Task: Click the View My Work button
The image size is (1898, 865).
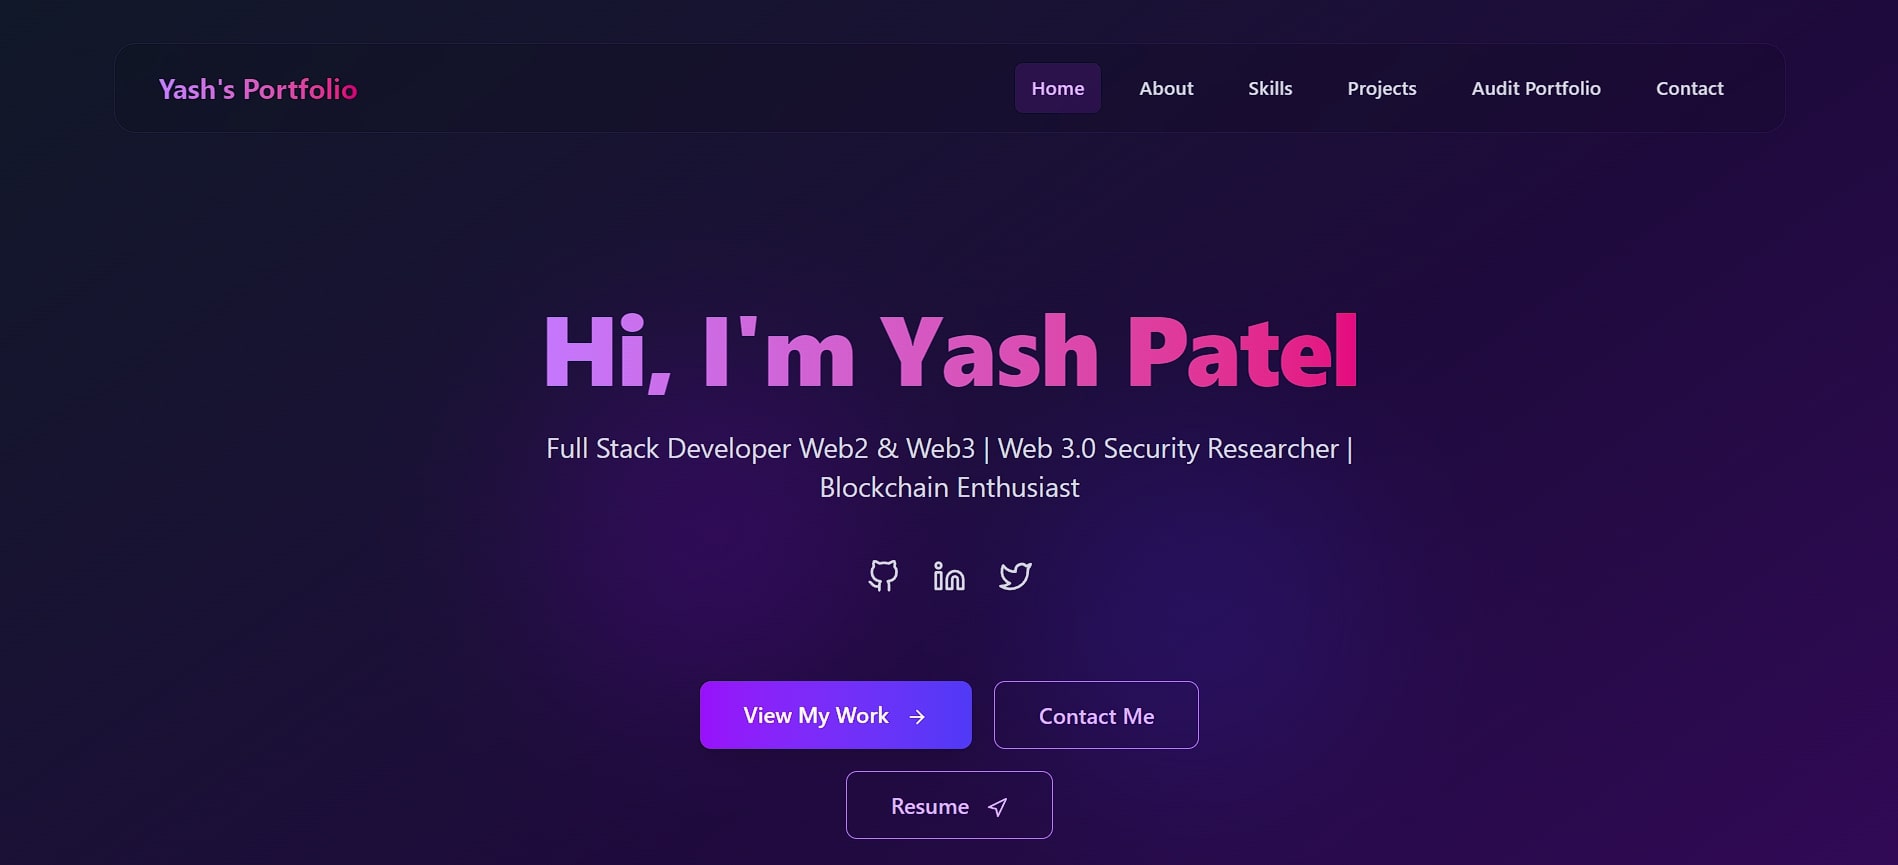Action: (836, 715)
